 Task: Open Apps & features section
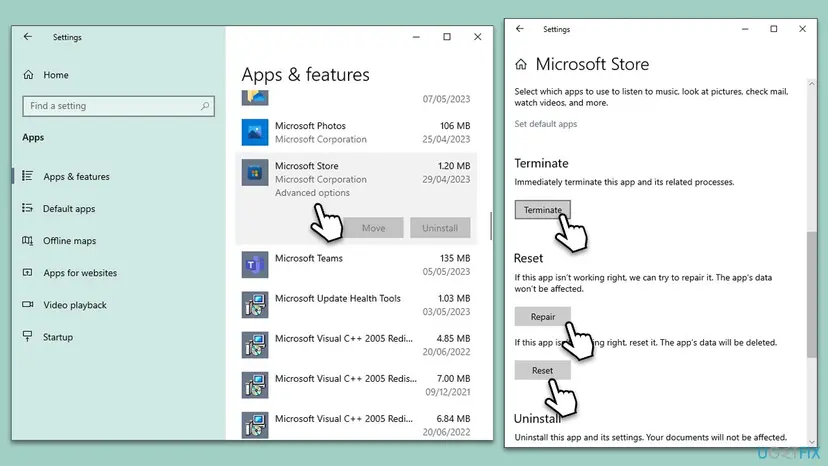coord(77,176)
